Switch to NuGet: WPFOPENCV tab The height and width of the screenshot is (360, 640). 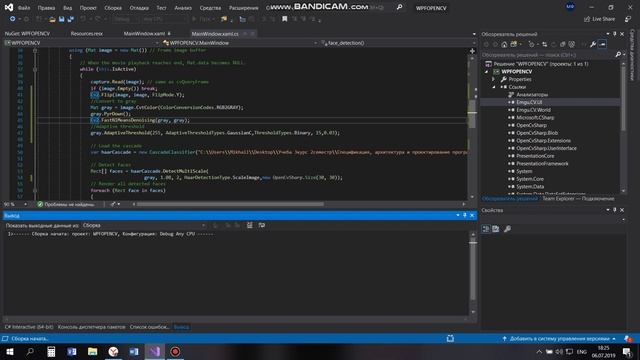click(x=27, y=33)
